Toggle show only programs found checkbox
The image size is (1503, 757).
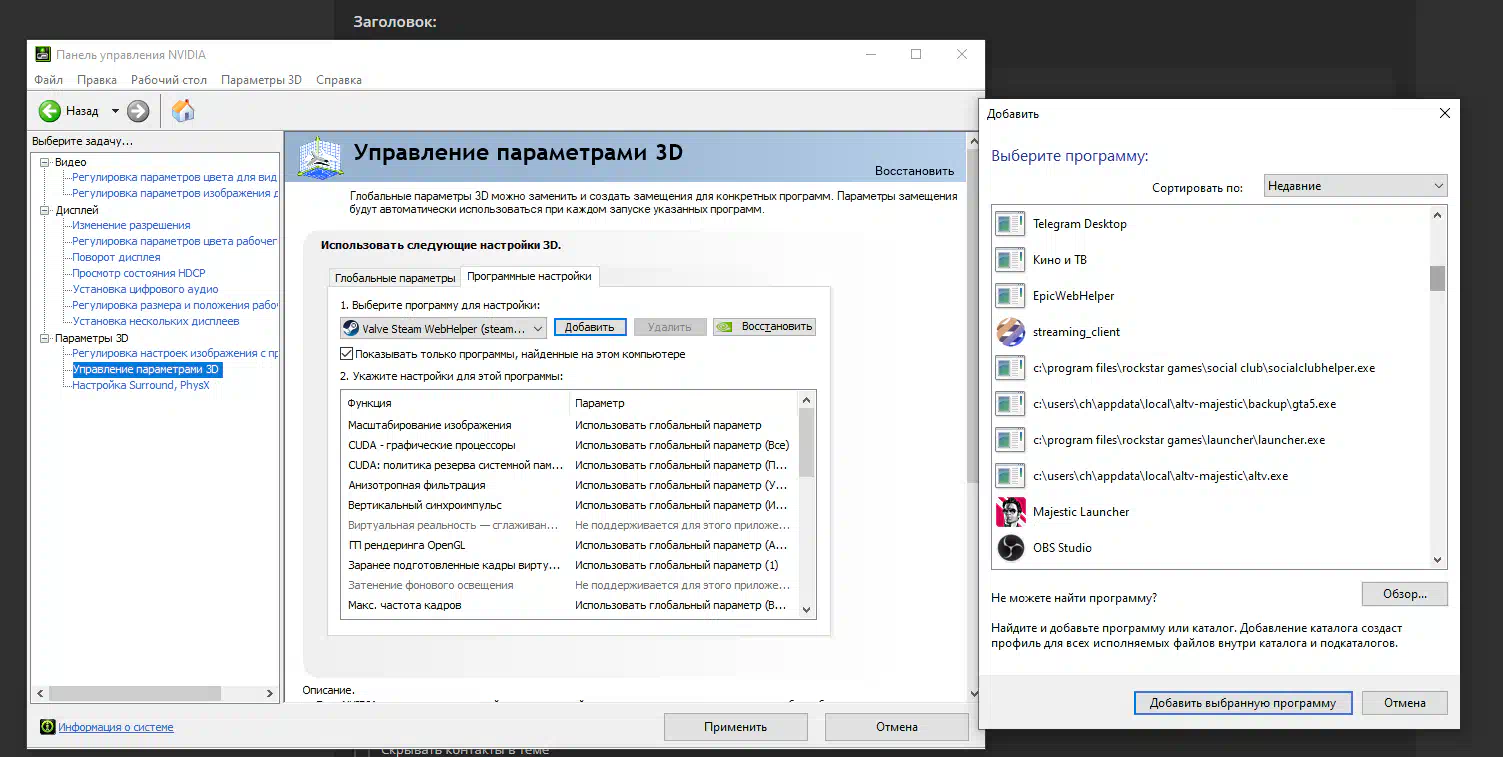click(x=347, y=354)
